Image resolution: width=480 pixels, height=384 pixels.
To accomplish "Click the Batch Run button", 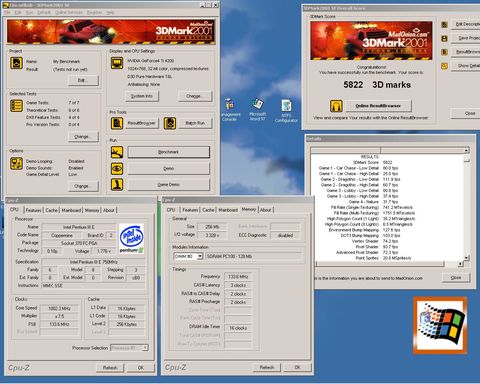I will point(195,123).
